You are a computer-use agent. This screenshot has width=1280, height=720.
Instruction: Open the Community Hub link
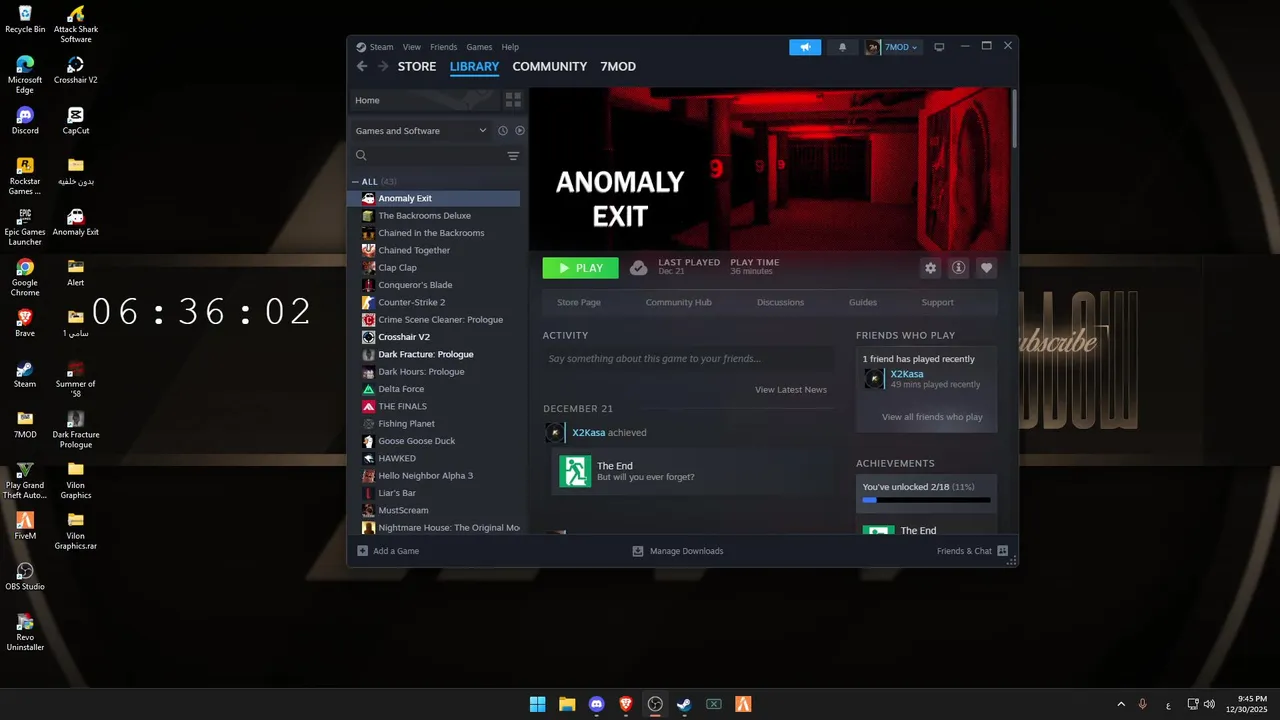(x=678, y=302)
